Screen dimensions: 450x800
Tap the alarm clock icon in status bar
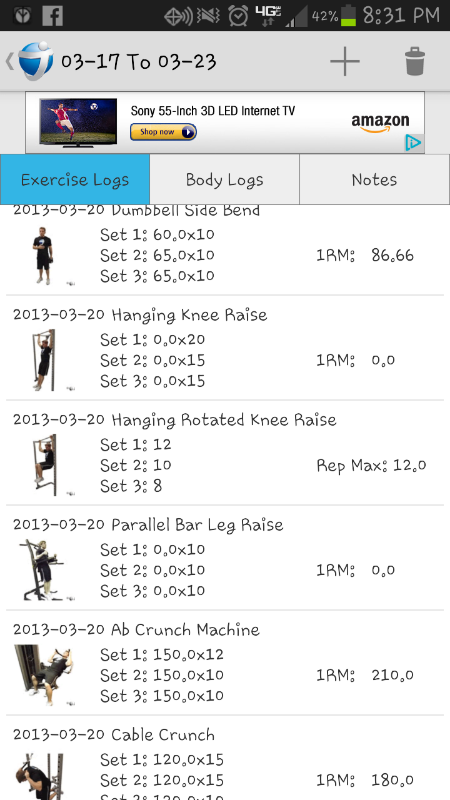coord(238,16)
